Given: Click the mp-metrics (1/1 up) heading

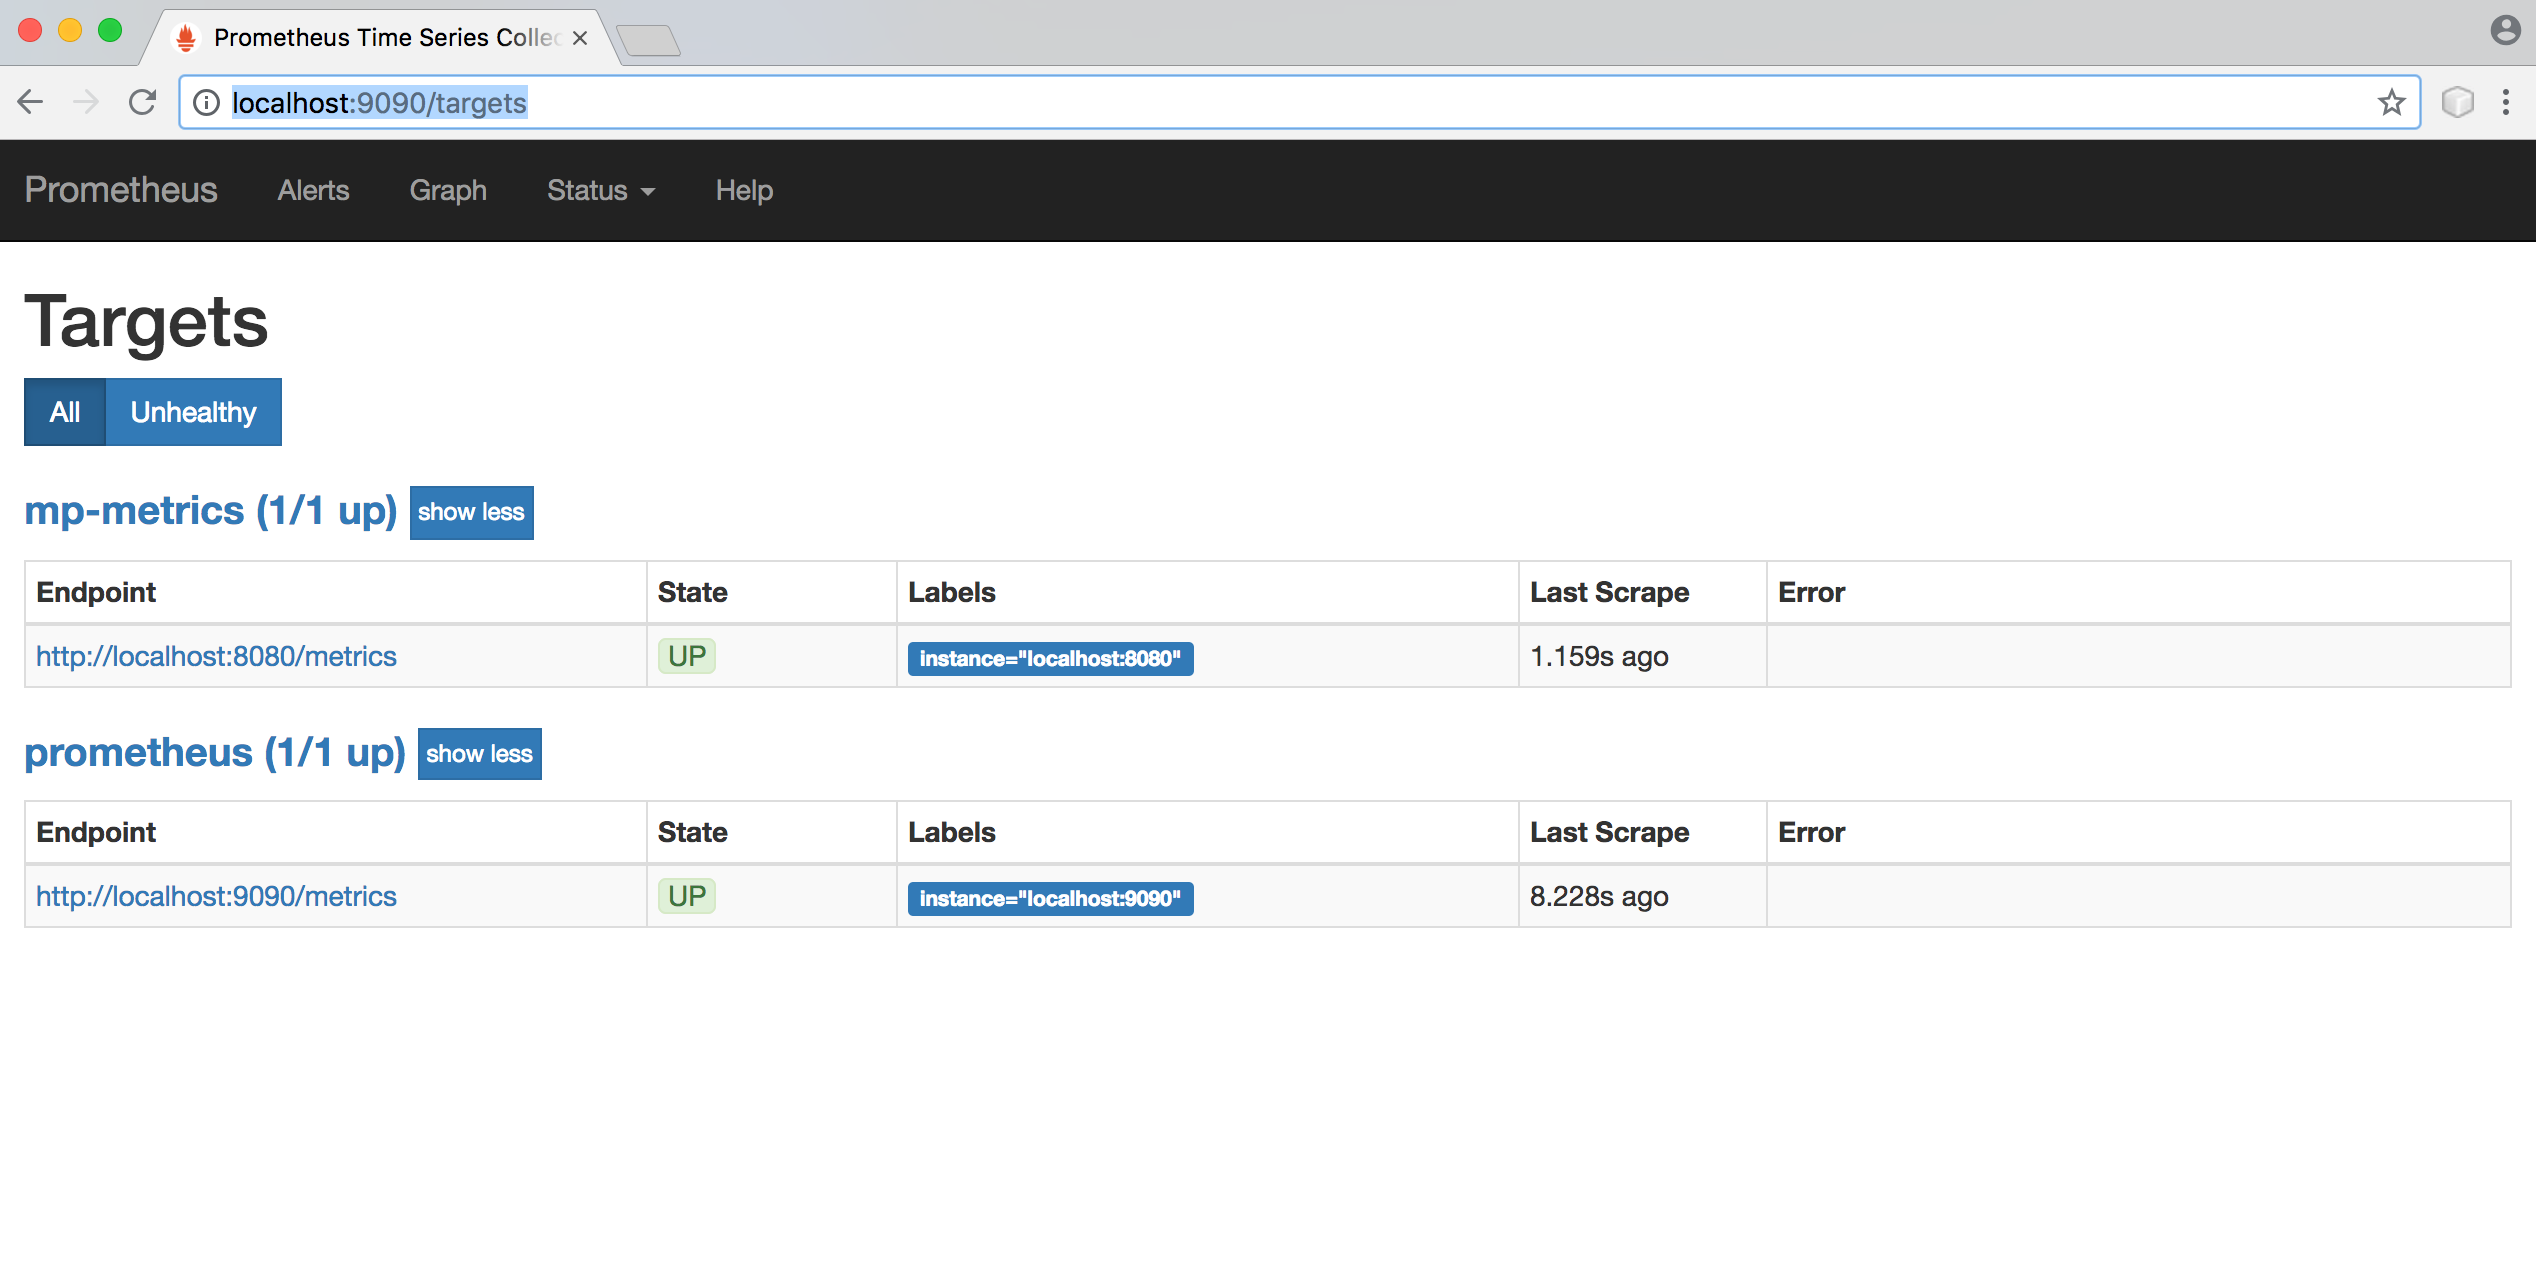Looking at the screenshot, I should point(210,511).
